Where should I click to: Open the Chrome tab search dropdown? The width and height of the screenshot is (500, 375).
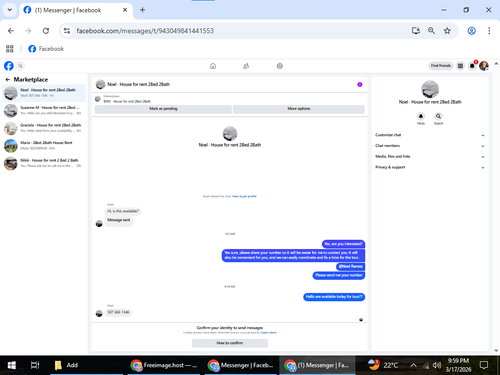10,10
